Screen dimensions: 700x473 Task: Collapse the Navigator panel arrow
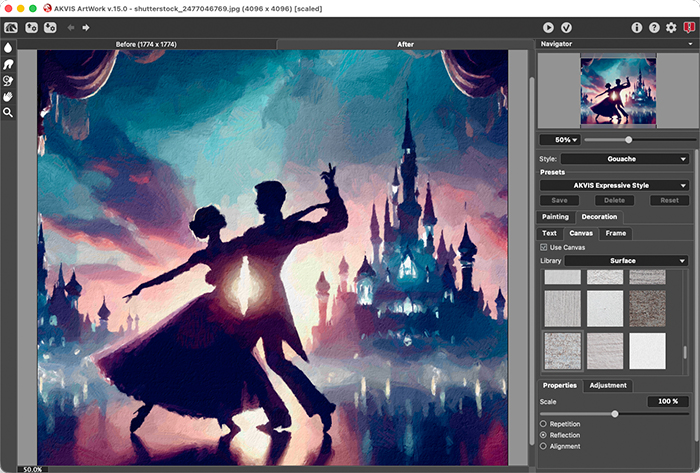[690, 44]
